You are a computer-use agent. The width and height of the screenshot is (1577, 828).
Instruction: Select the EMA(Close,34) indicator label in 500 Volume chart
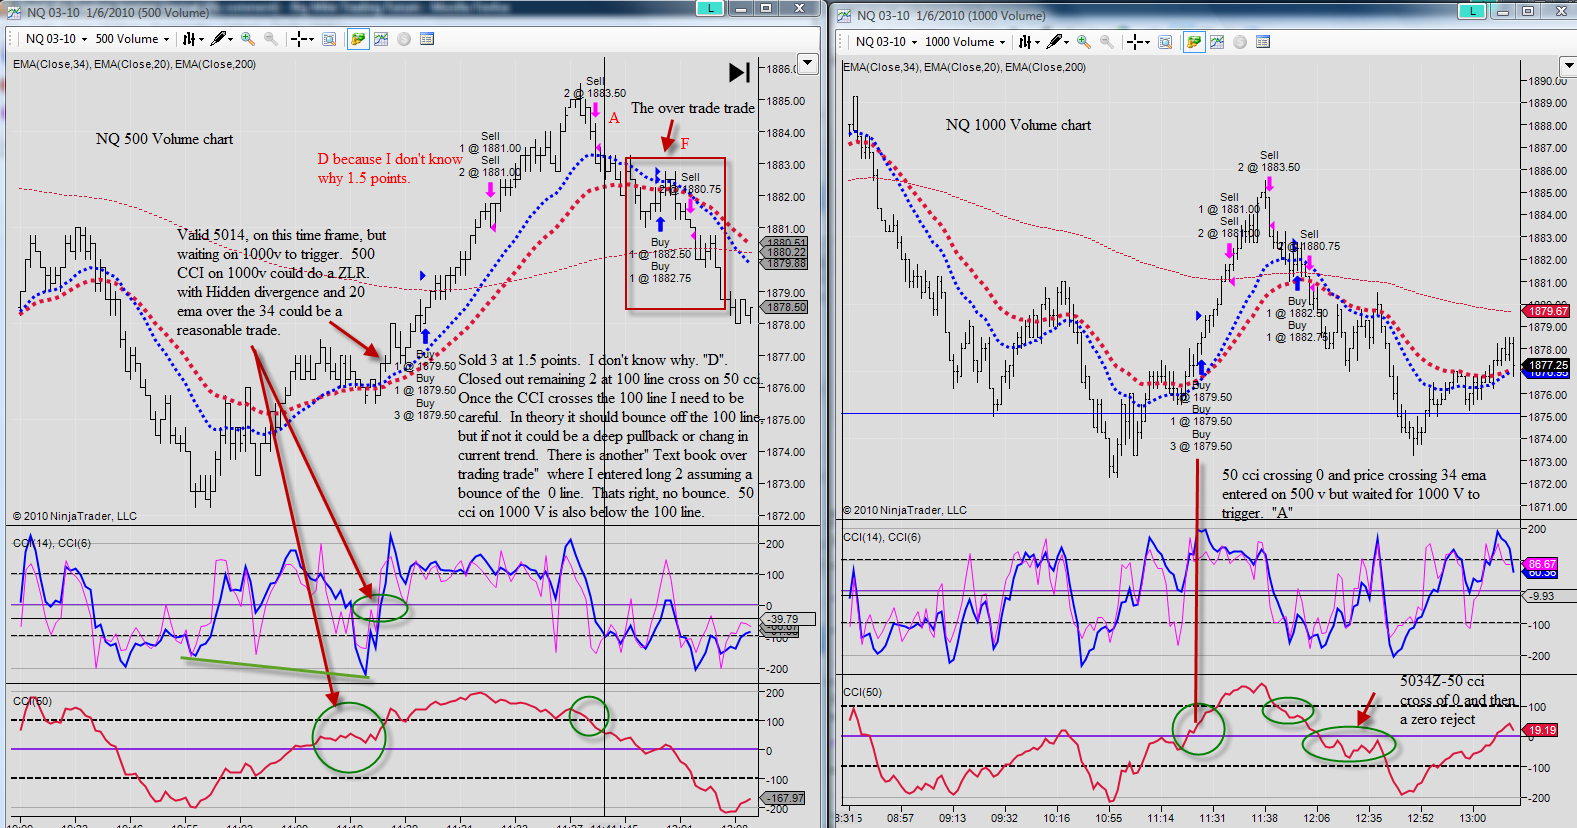[51, 64]
